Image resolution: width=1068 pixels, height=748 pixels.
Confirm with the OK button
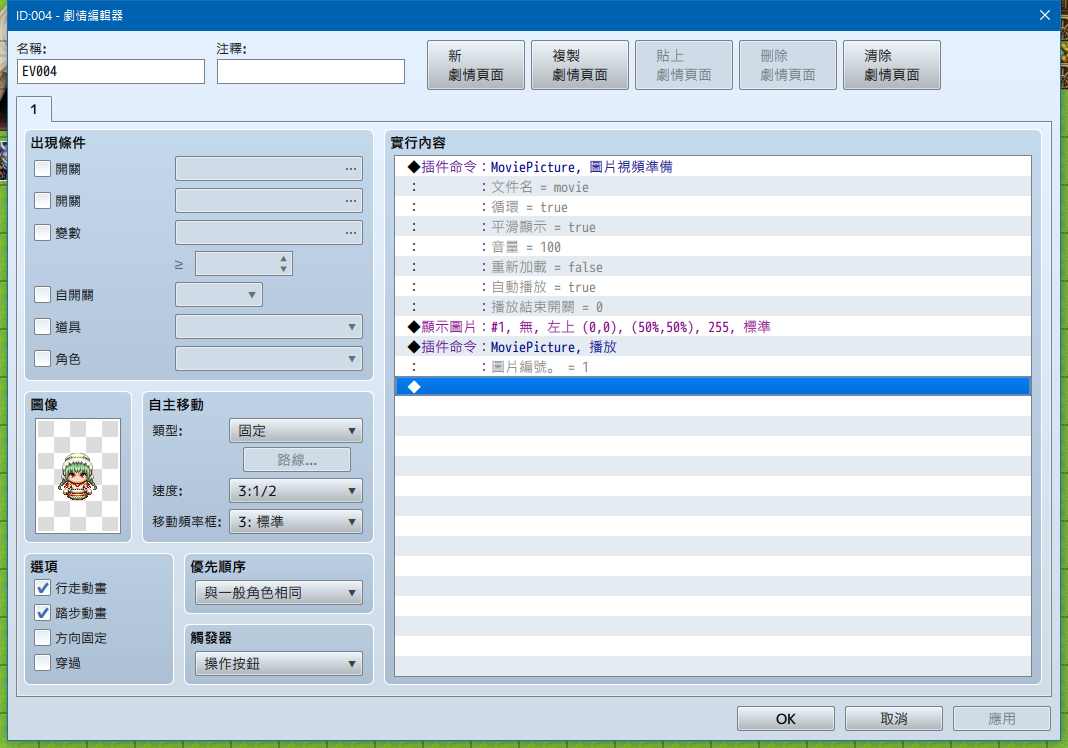click(785, 719)
